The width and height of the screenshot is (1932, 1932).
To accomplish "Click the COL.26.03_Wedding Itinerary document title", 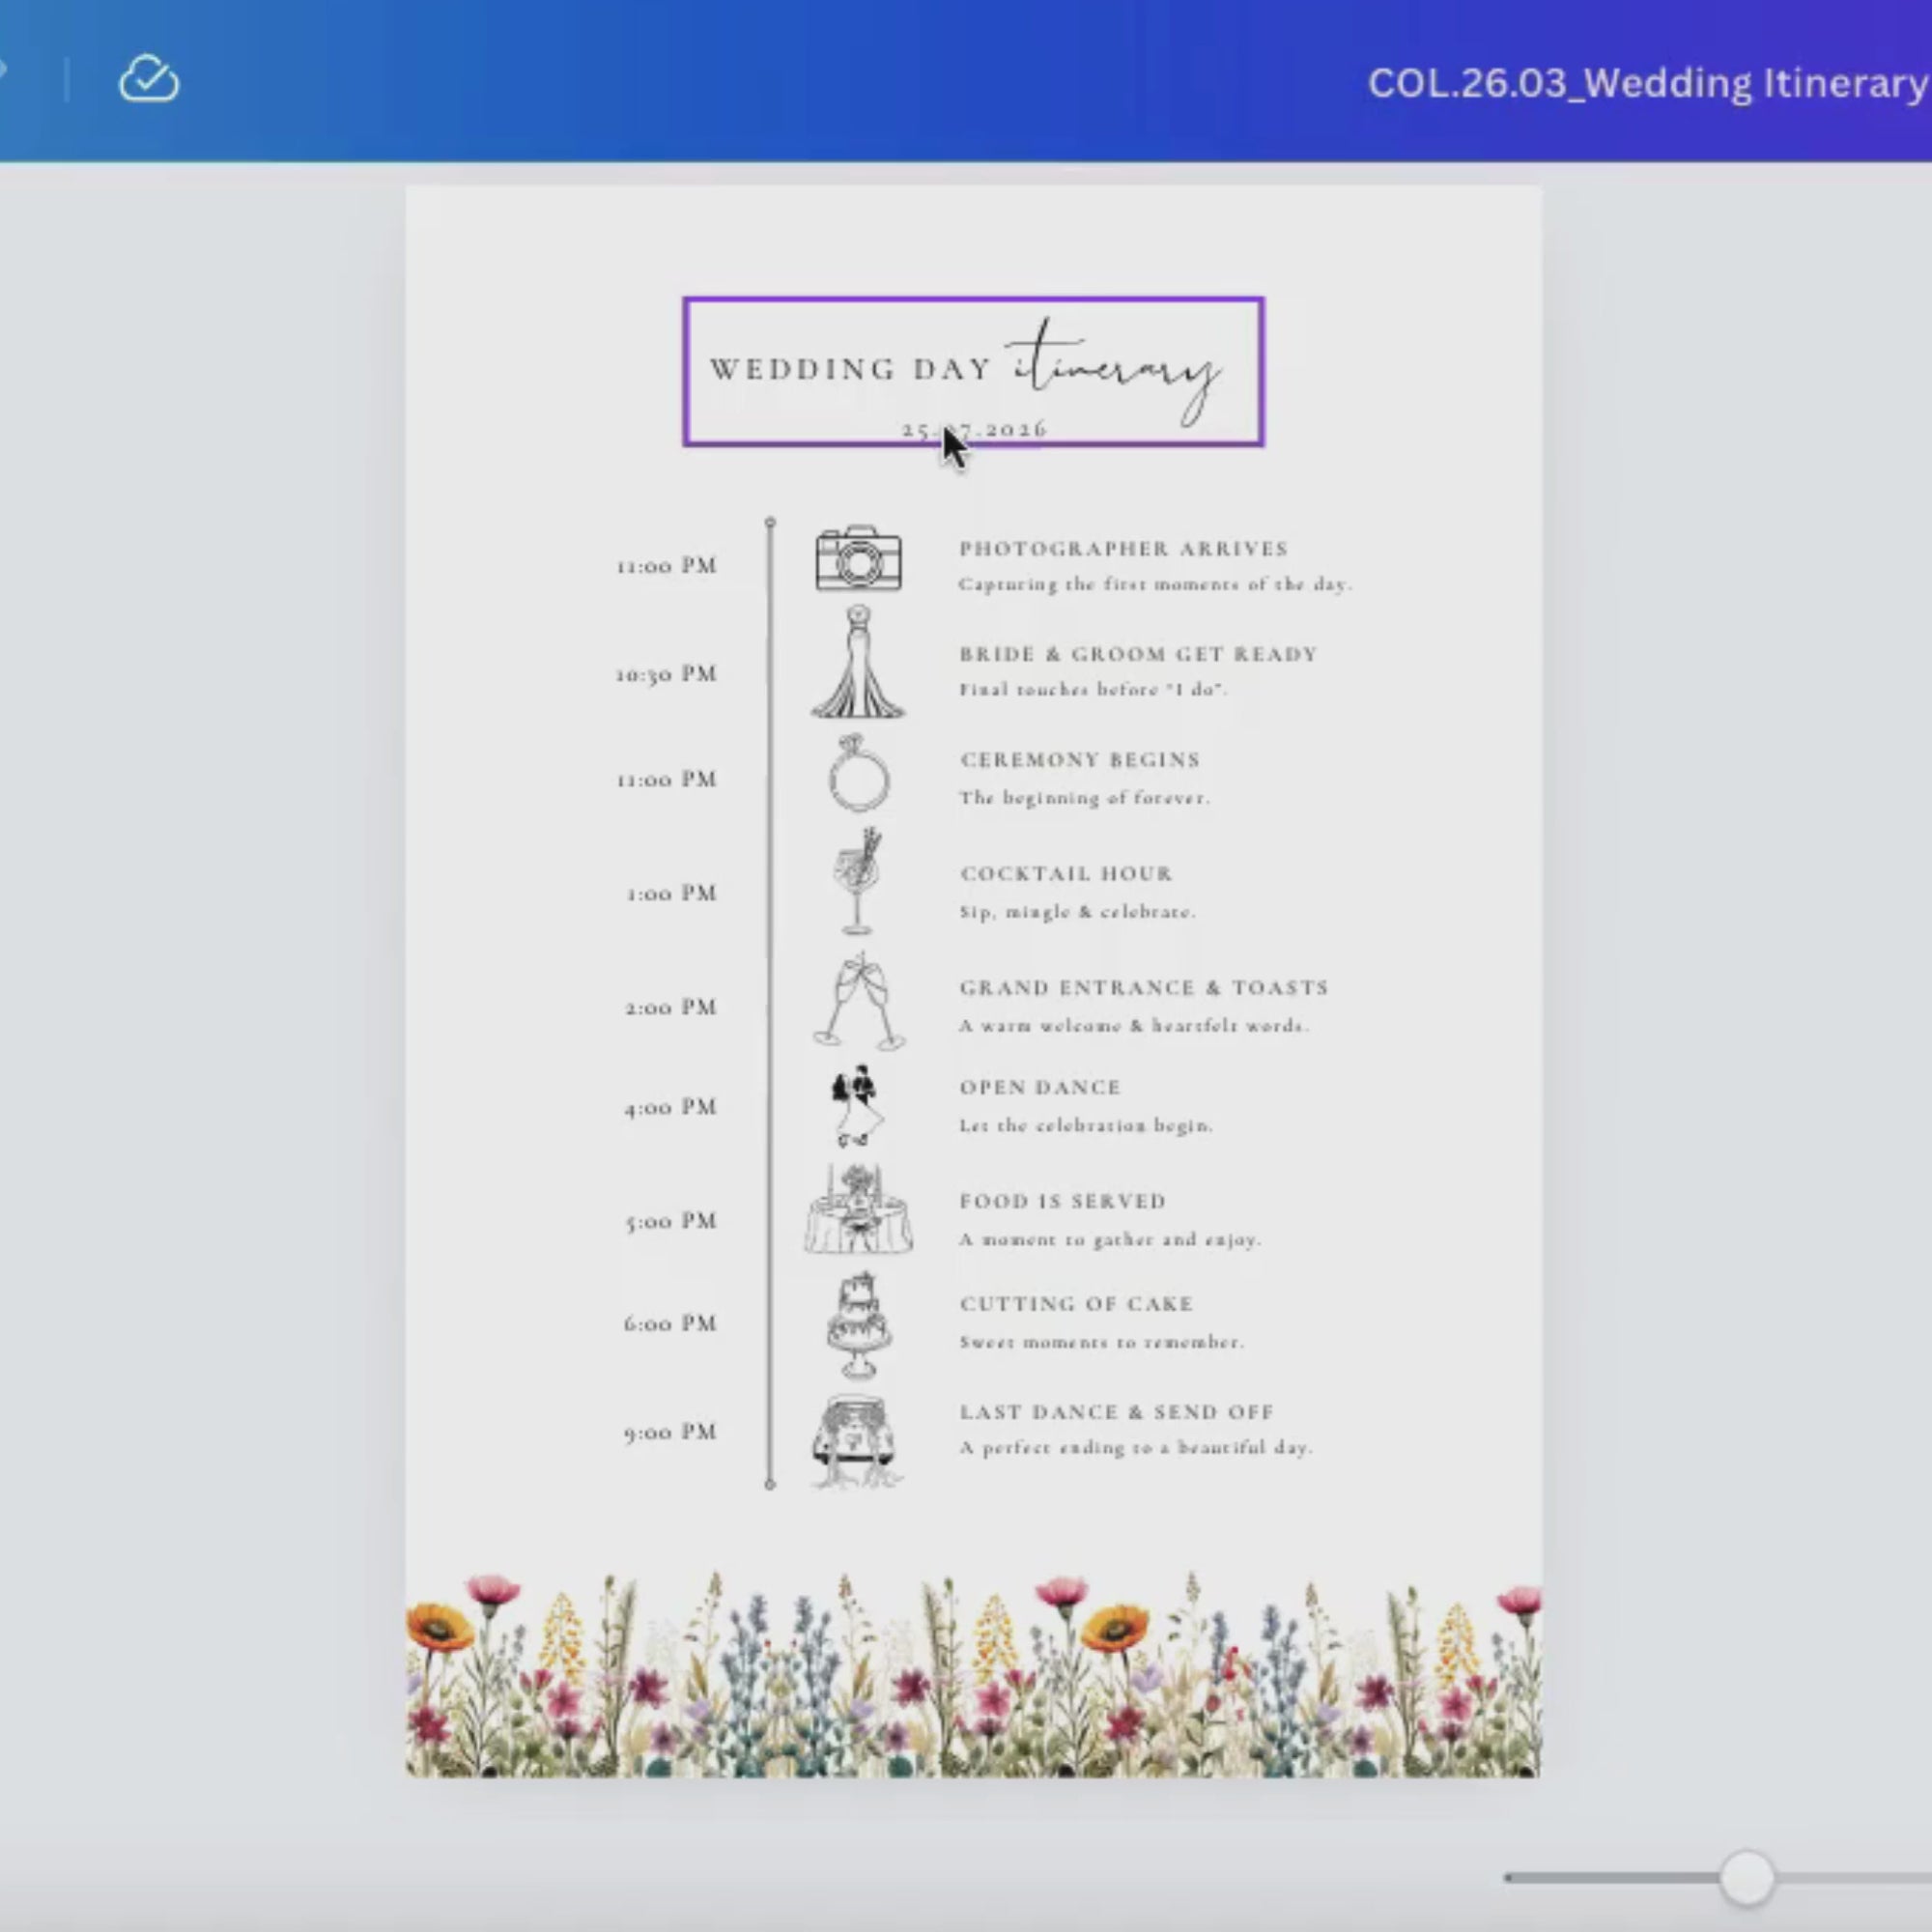I will coord(1648,83).
